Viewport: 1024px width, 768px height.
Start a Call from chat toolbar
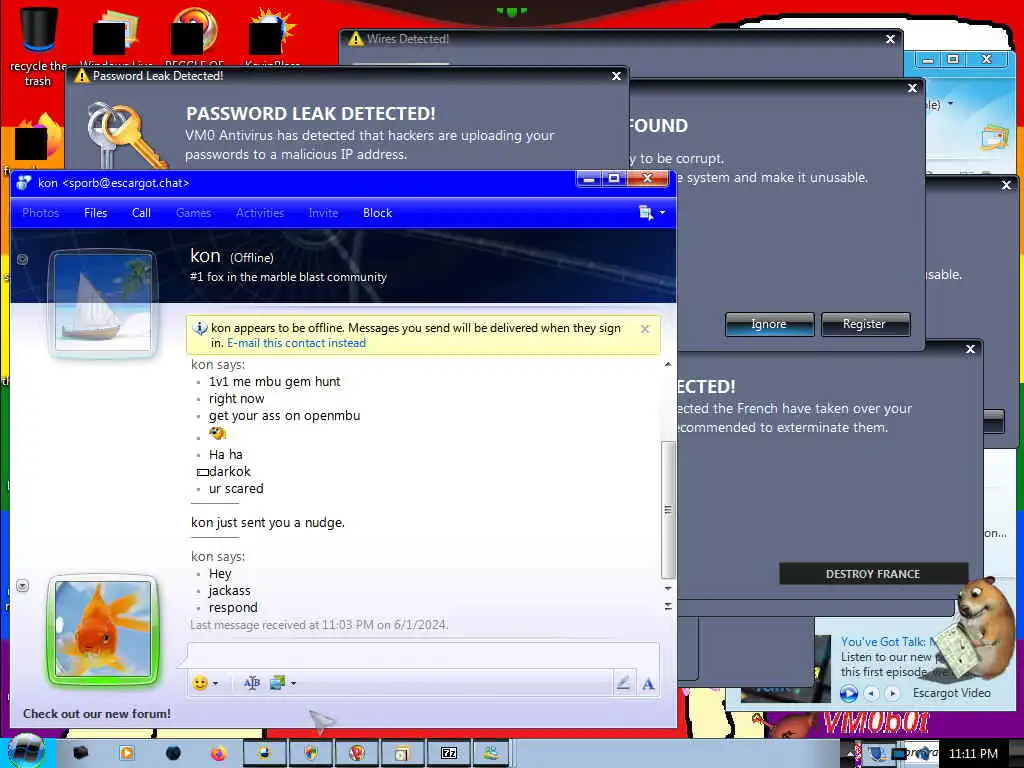coord(141,213)
